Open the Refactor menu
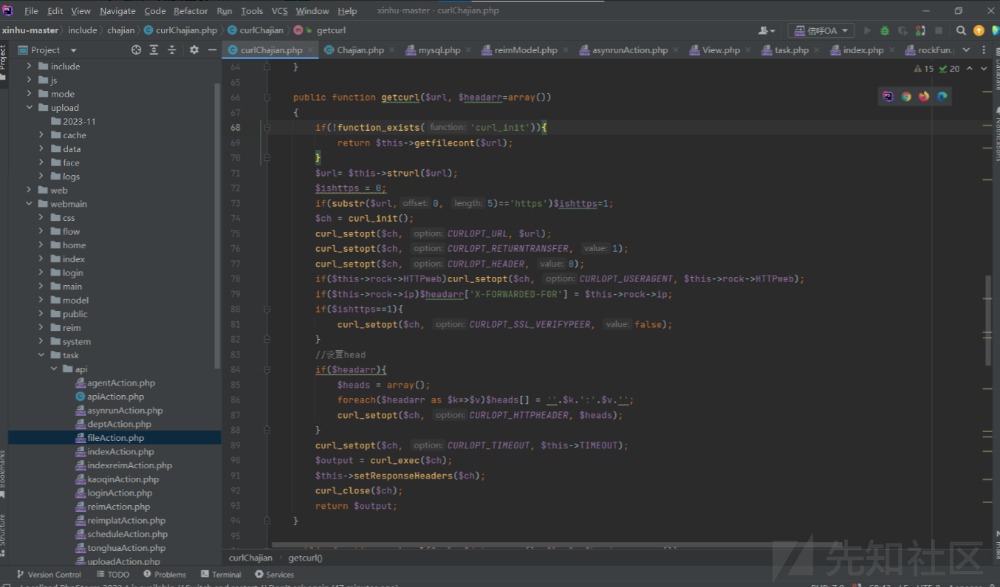The width and height of the screenshot is (1000, 587). (190, 11)
